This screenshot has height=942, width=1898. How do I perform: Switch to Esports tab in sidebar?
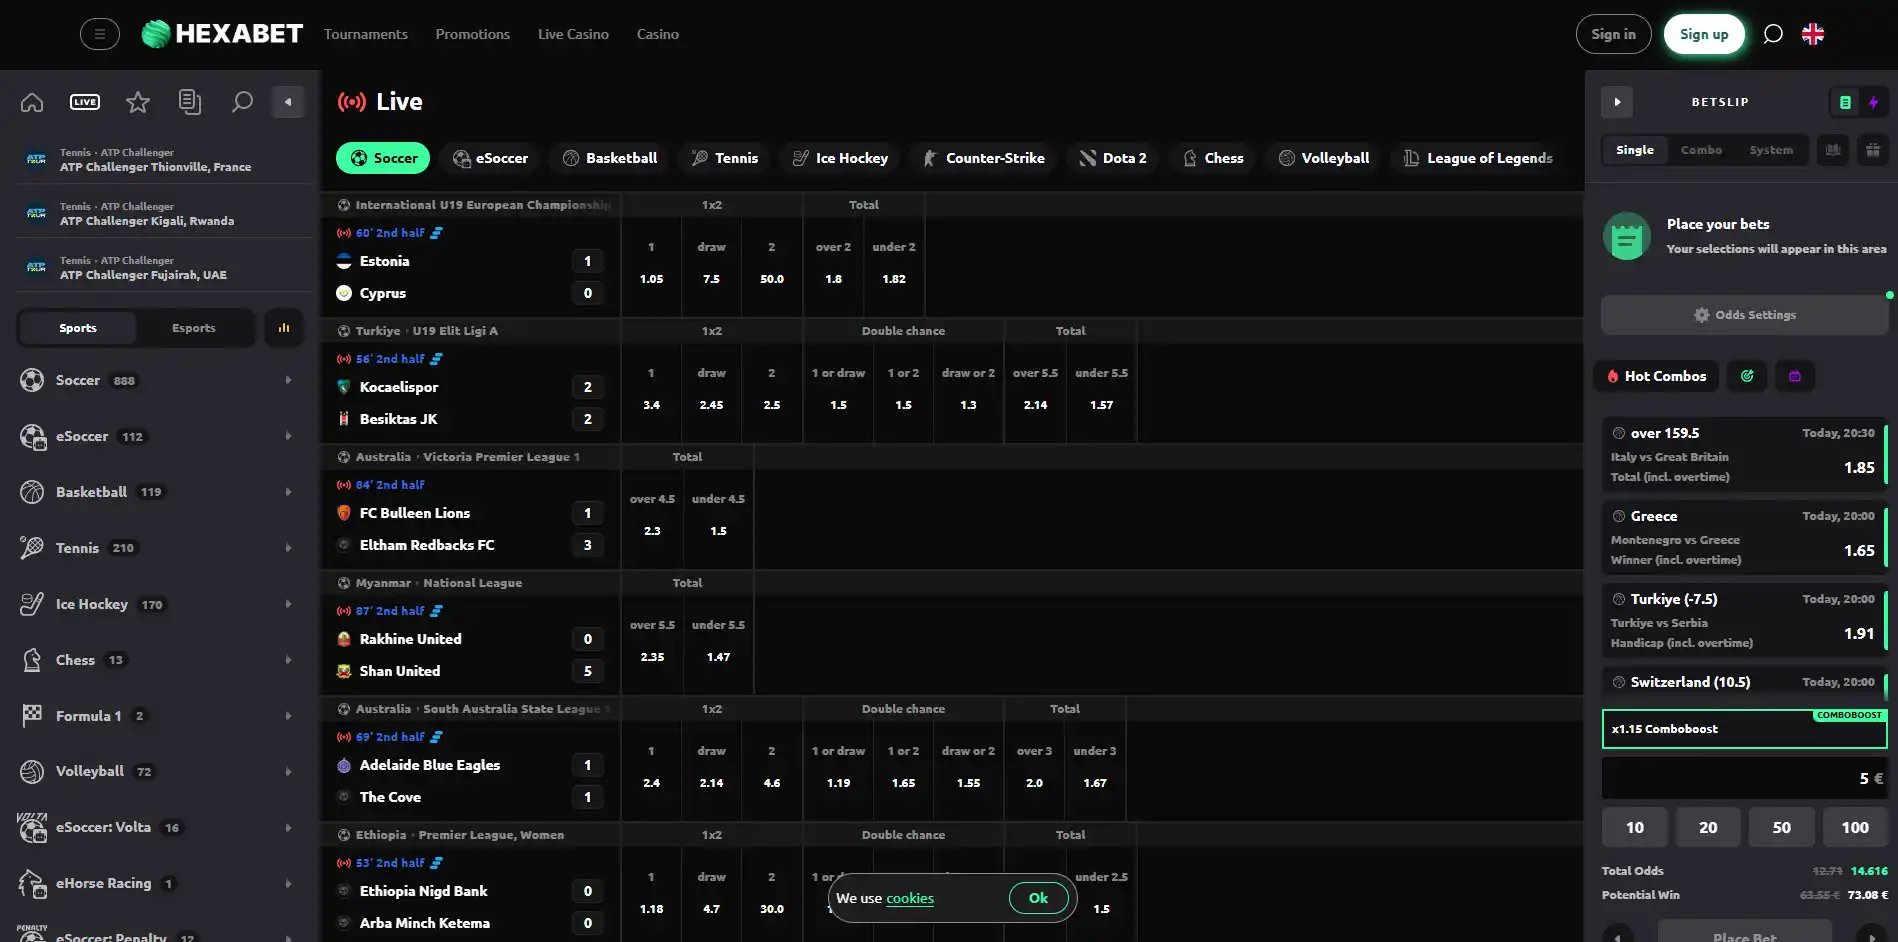tap(194, 328)
